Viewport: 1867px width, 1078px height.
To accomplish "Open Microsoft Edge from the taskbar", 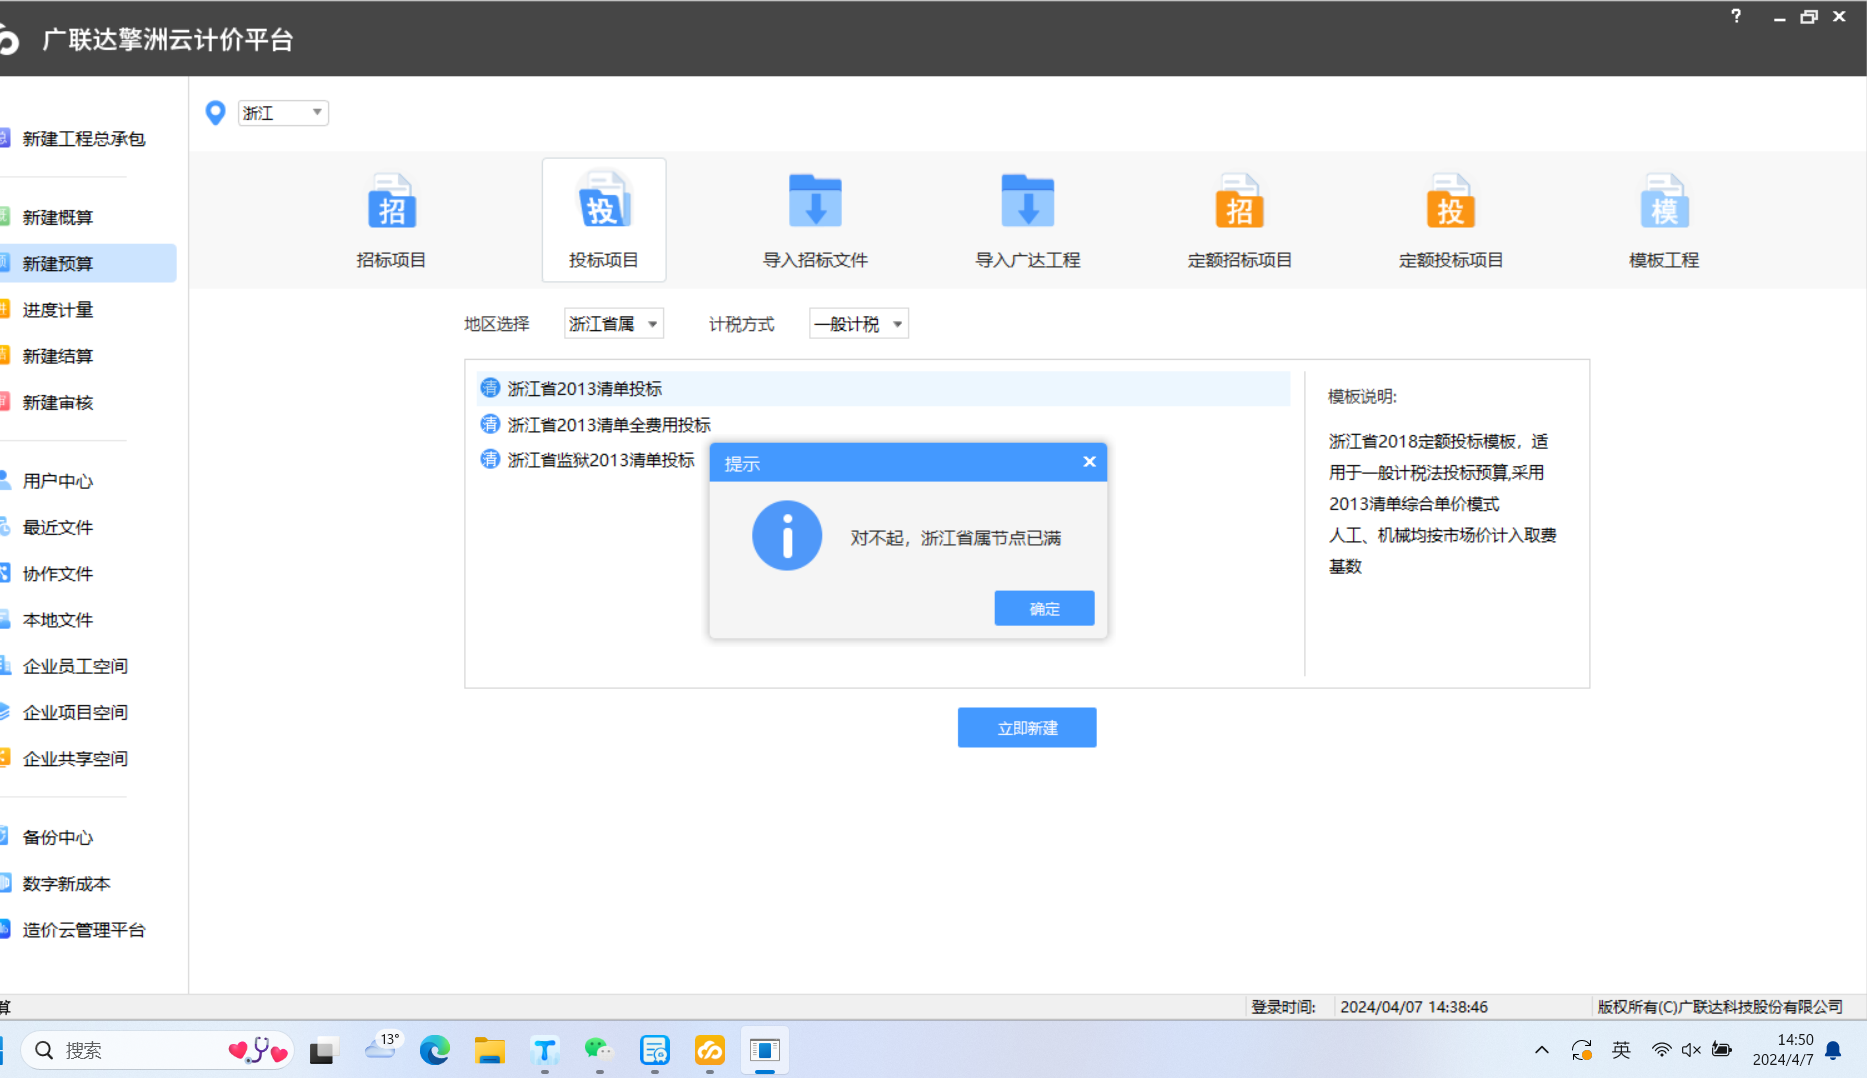I will pyautogui.click(x=434, y=1050).
